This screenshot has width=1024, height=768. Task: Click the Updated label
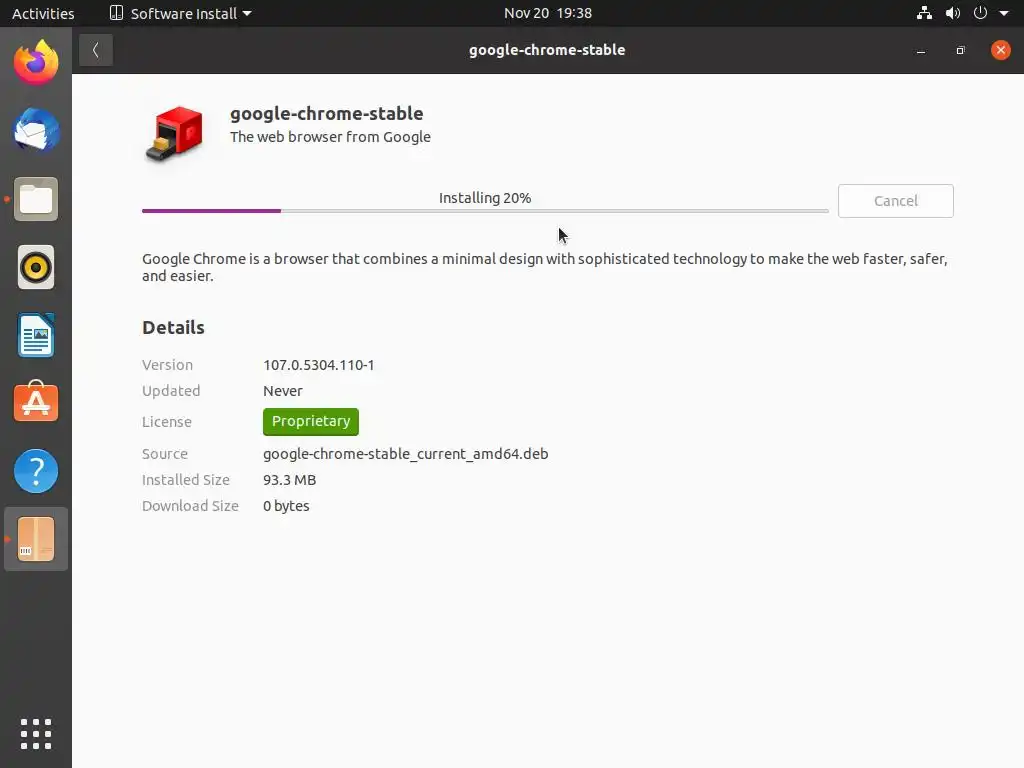tap(171, 391)
